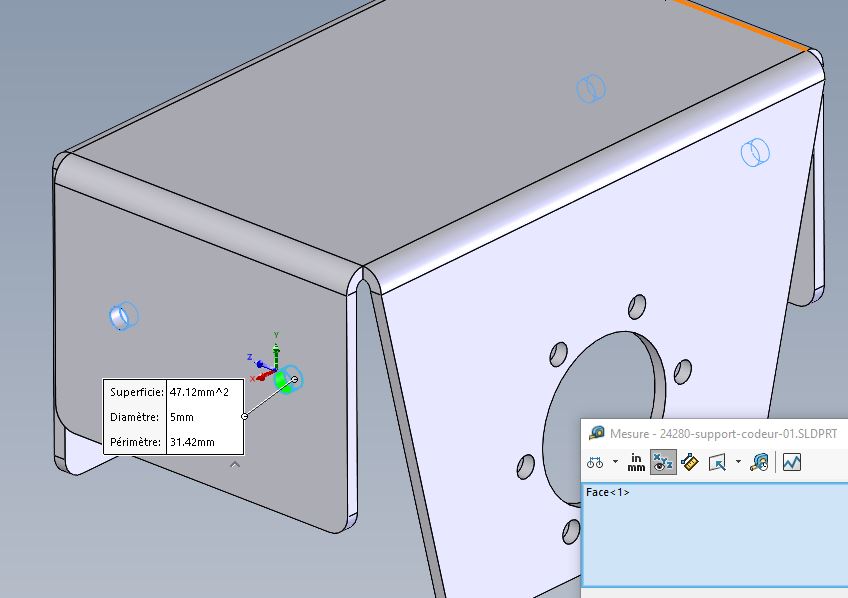
Task: Click the Arc/Circle Measurements binoculars icon
Action: [x=595, y=462]
